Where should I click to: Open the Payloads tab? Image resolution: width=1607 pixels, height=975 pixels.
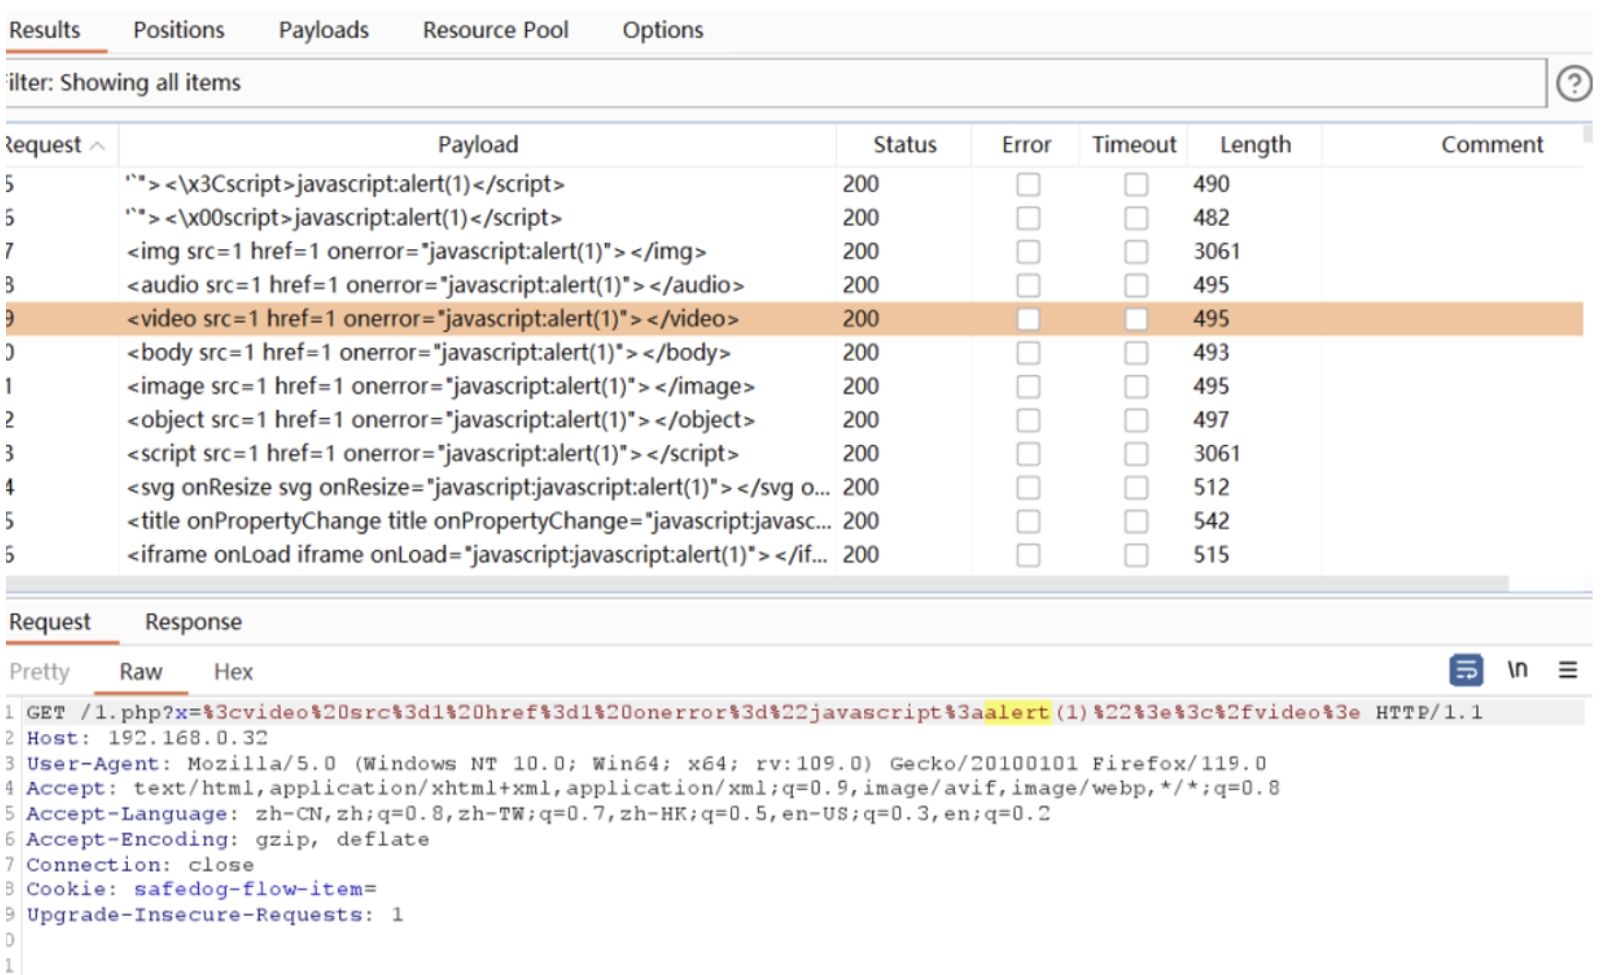click(324, 30)
